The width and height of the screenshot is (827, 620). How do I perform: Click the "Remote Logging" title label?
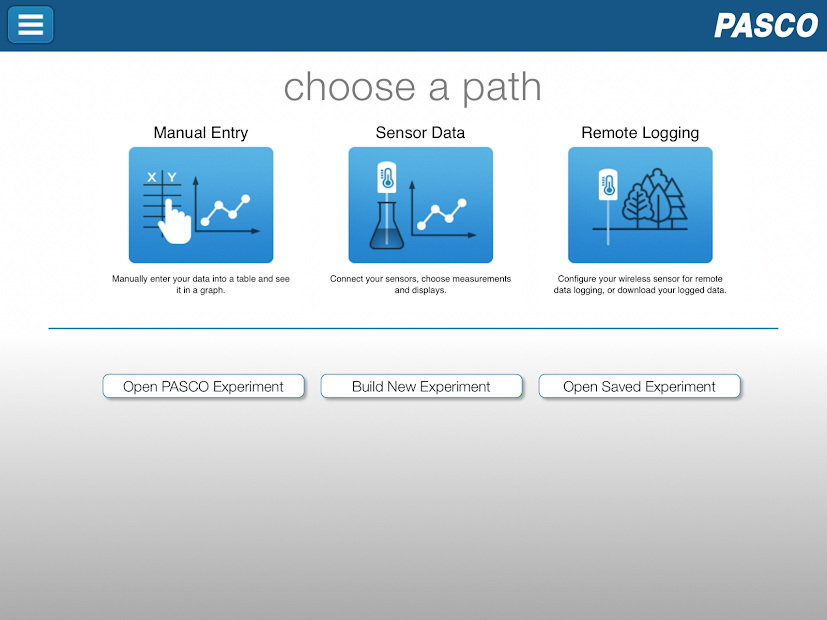640,133
